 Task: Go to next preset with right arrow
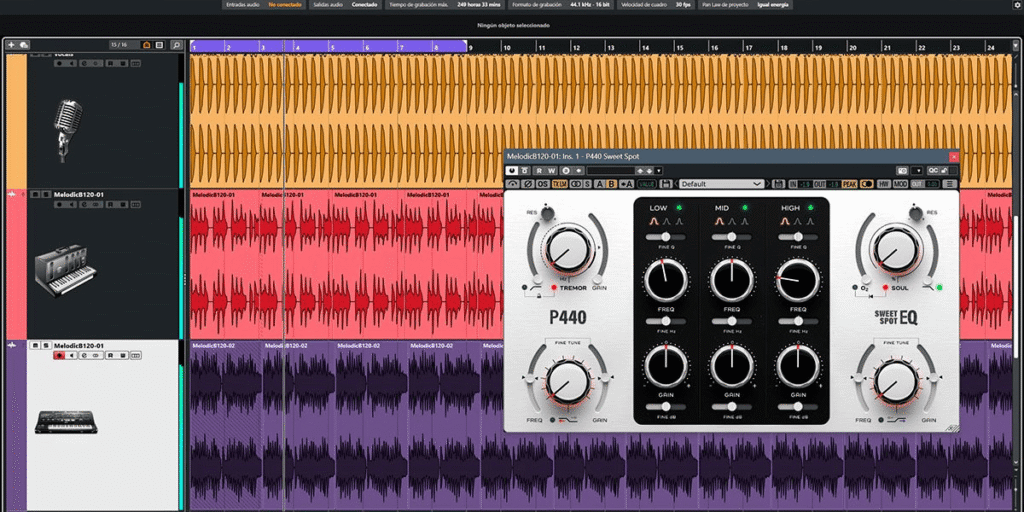768,184
